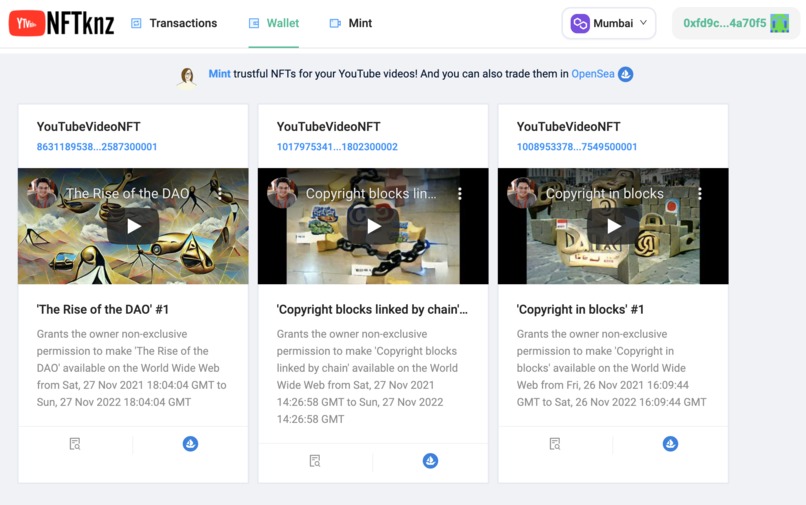The width and height of the screenshot is (806, 505).
Task: Open more options on Copyright blocks linked video
Action: coord(460,193)
